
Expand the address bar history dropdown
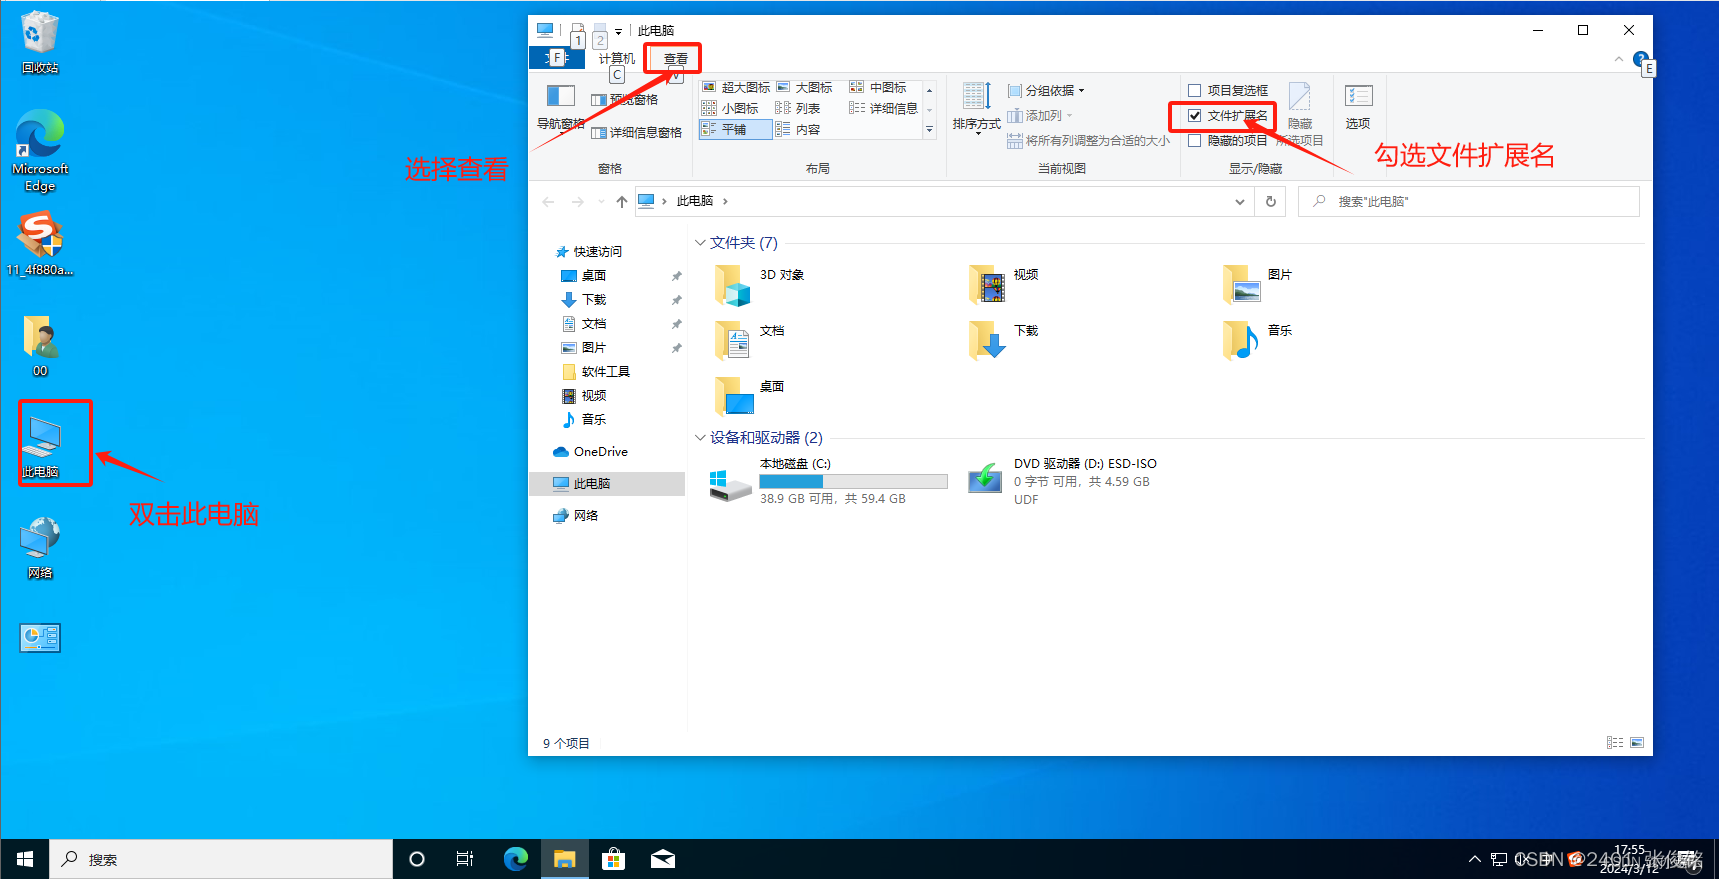1240,201
